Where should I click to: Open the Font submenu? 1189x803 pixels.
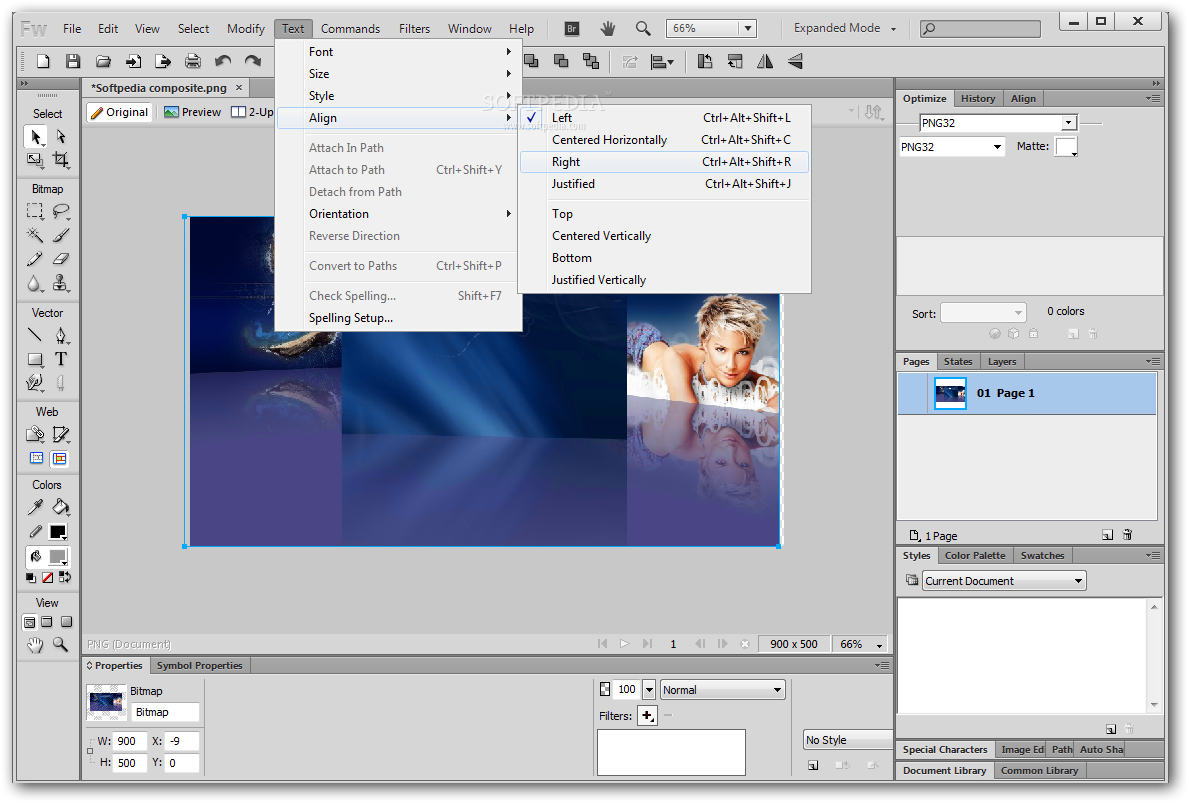399,52
